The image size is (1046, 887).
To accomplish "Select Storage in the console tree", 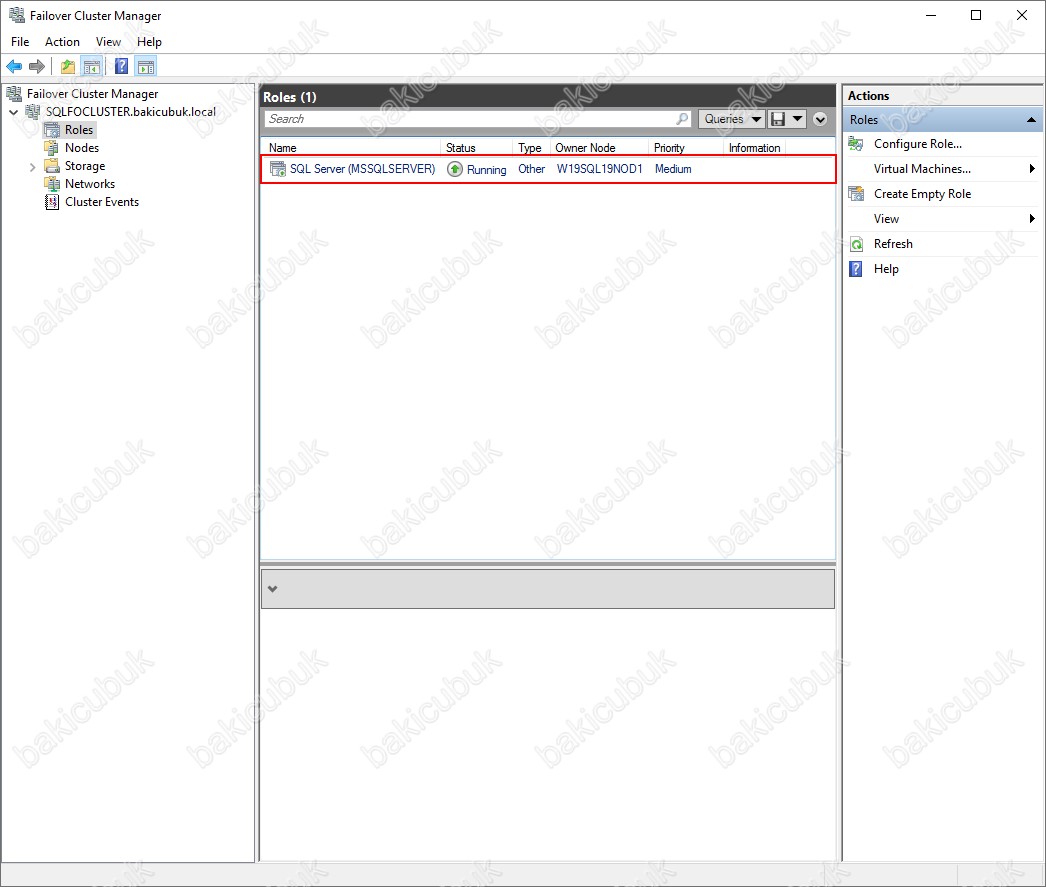I will pyautogui.click(x=85, y=165).
